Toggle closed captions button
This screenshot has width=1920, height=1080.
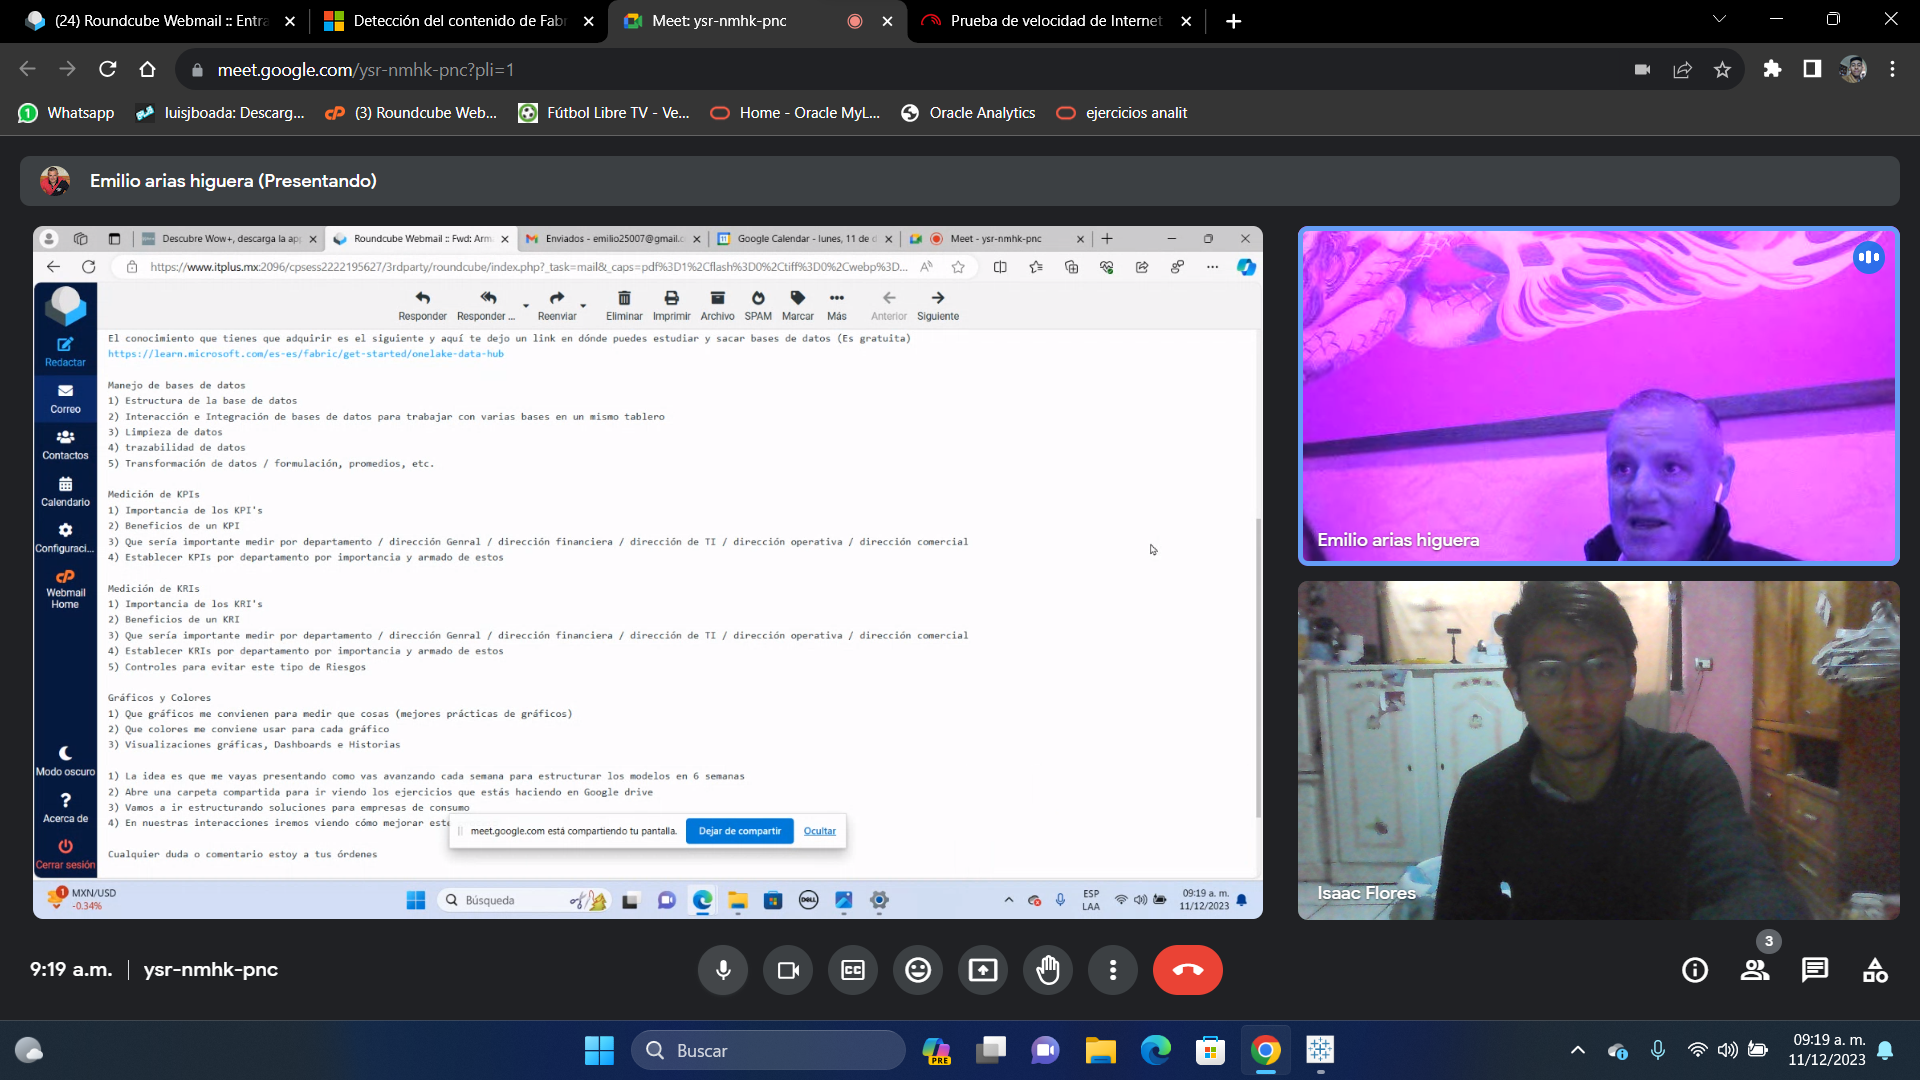coord(853,970)
